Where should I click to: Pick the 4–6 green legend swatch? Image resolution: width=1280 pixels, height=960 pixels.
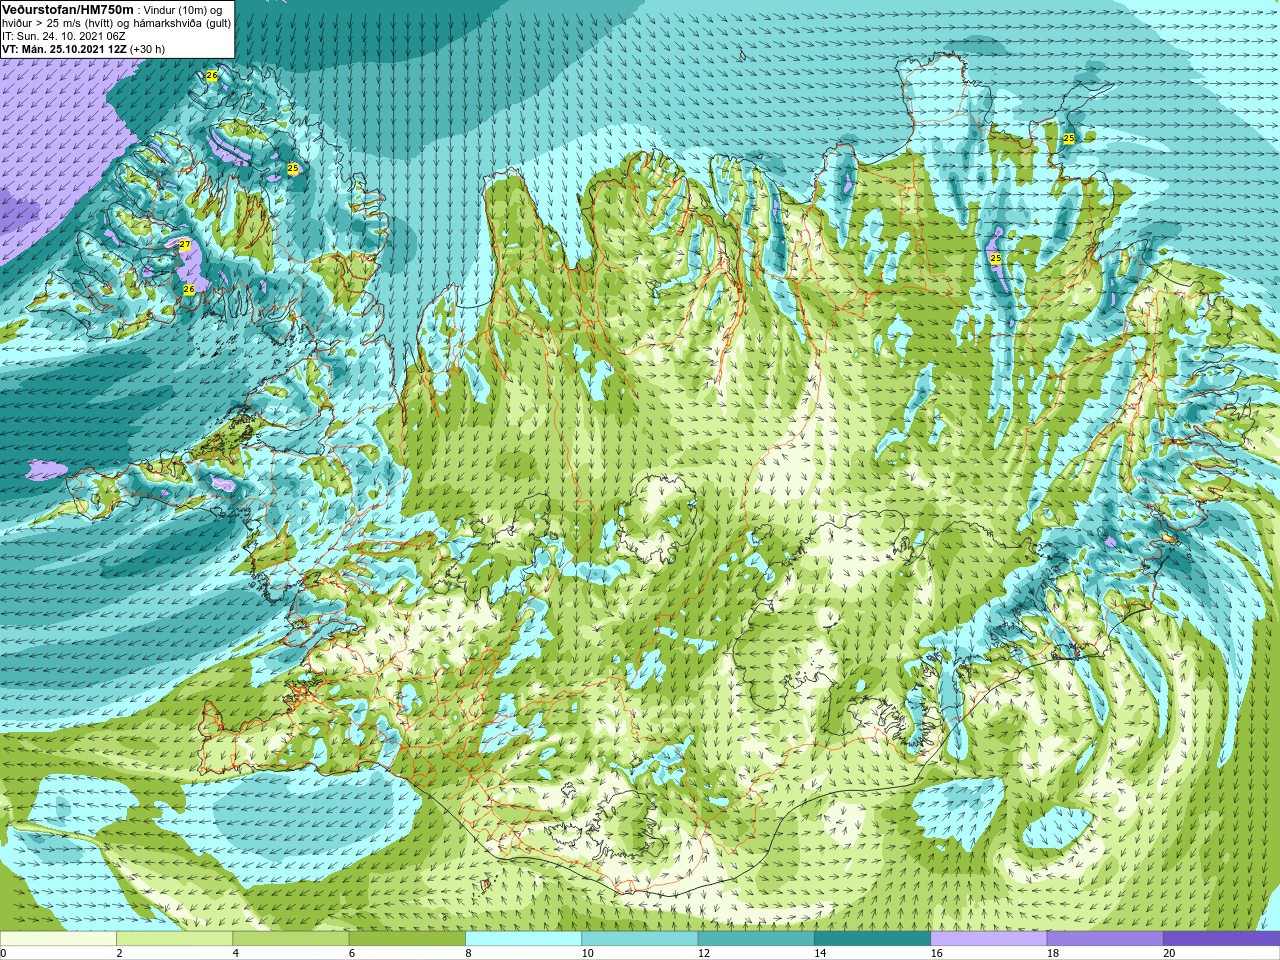tap(290, 939)
